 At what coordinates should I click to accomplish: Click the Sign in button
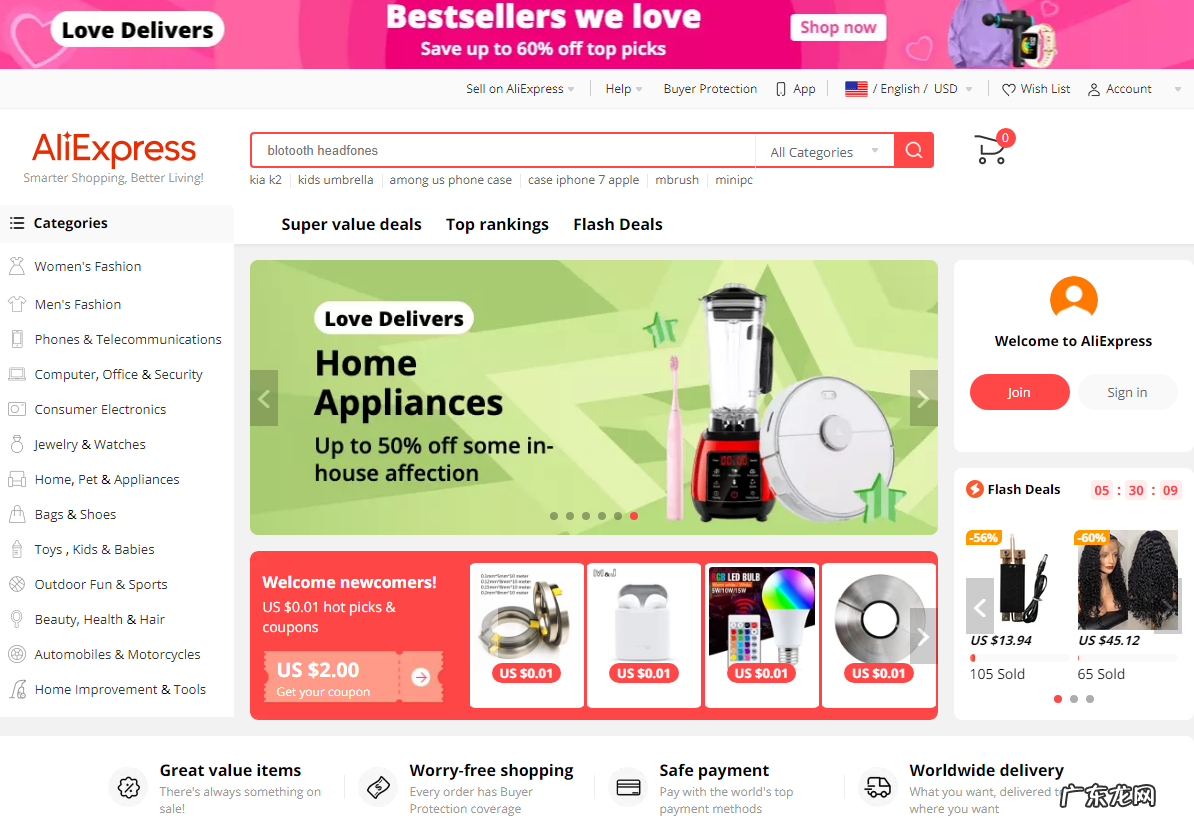click(x=1127, y=392)
